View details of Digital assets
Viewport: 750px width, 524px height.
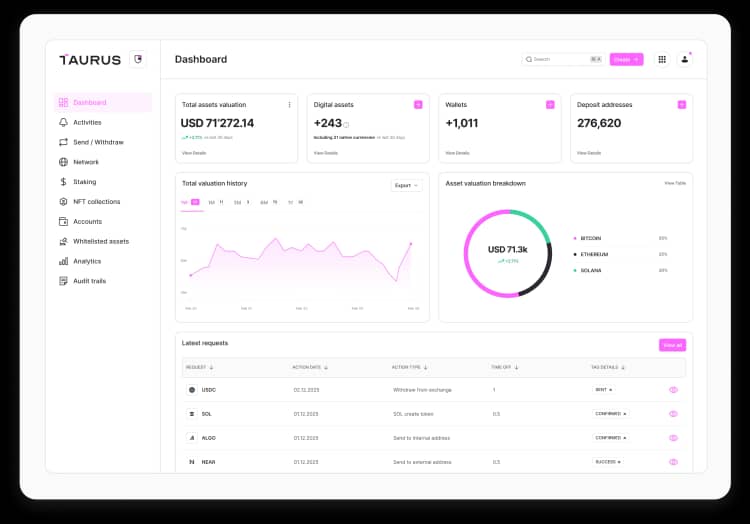pos(326,153)
